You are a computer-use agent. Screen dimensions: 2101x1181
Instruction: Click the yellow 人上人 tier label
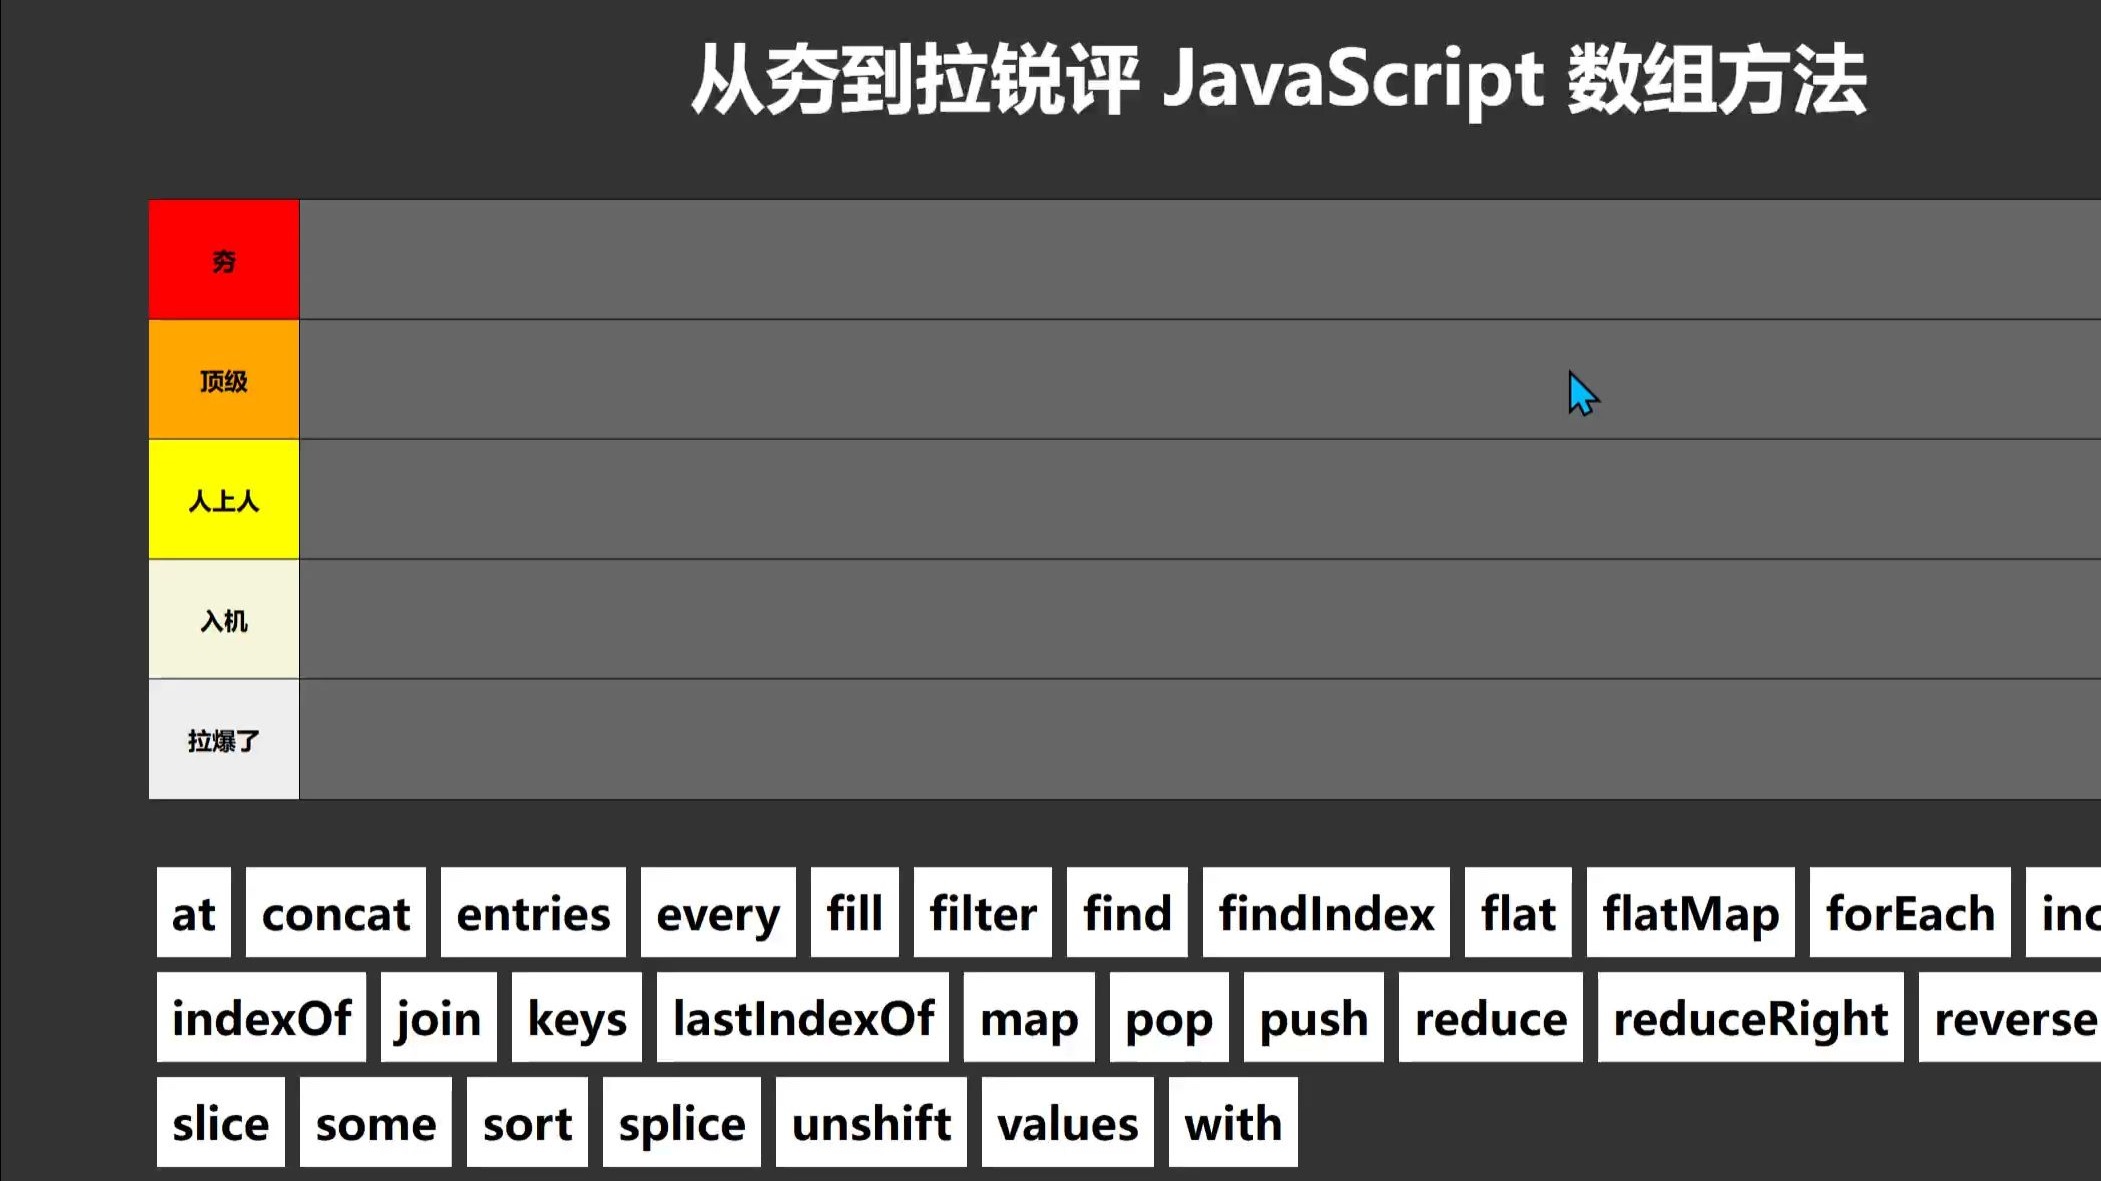point(223,500)
